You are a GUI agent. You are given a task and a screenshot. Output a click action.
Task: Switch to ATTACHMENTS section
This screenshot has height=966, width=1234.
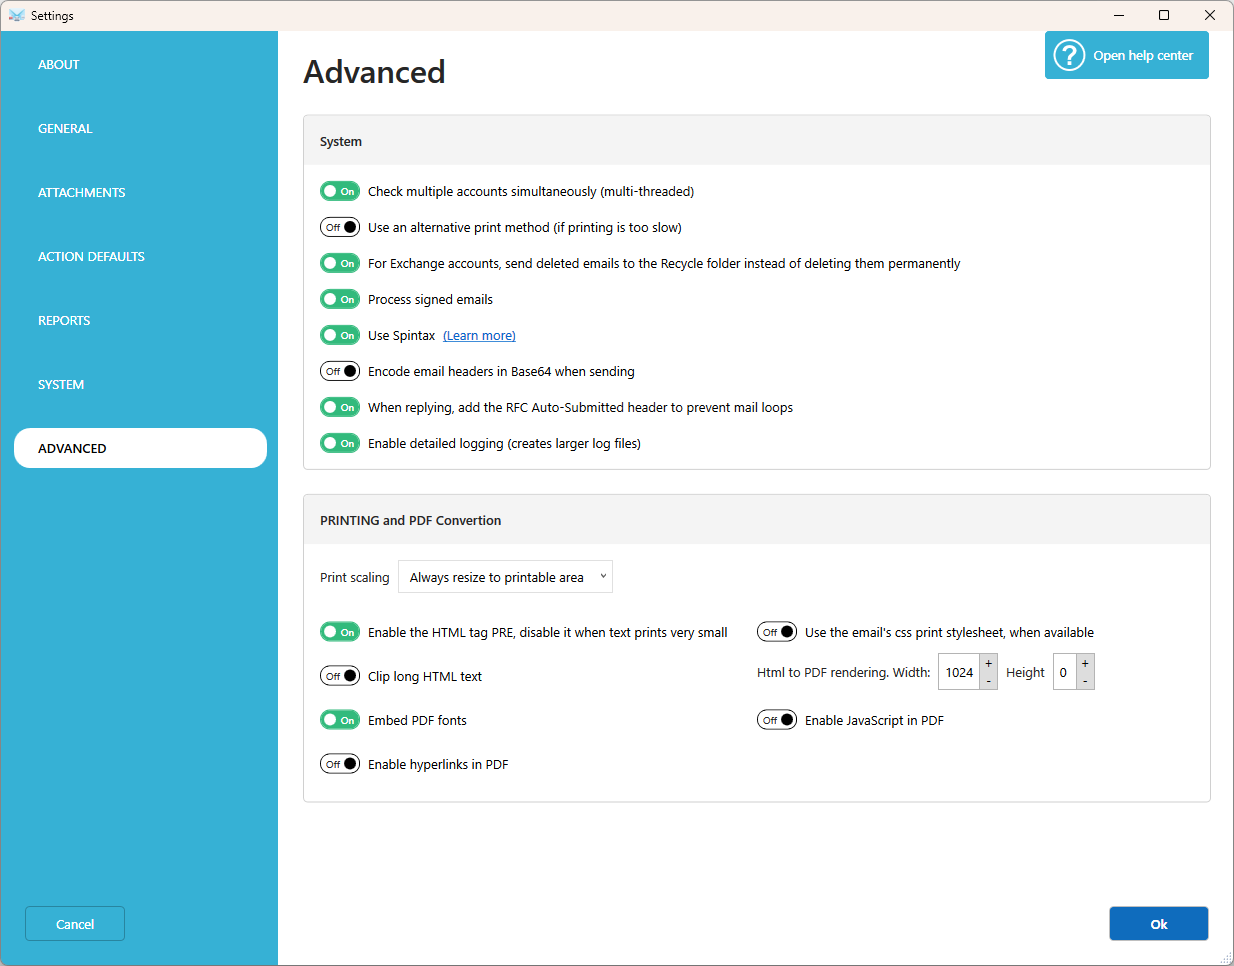pos(140,192)
